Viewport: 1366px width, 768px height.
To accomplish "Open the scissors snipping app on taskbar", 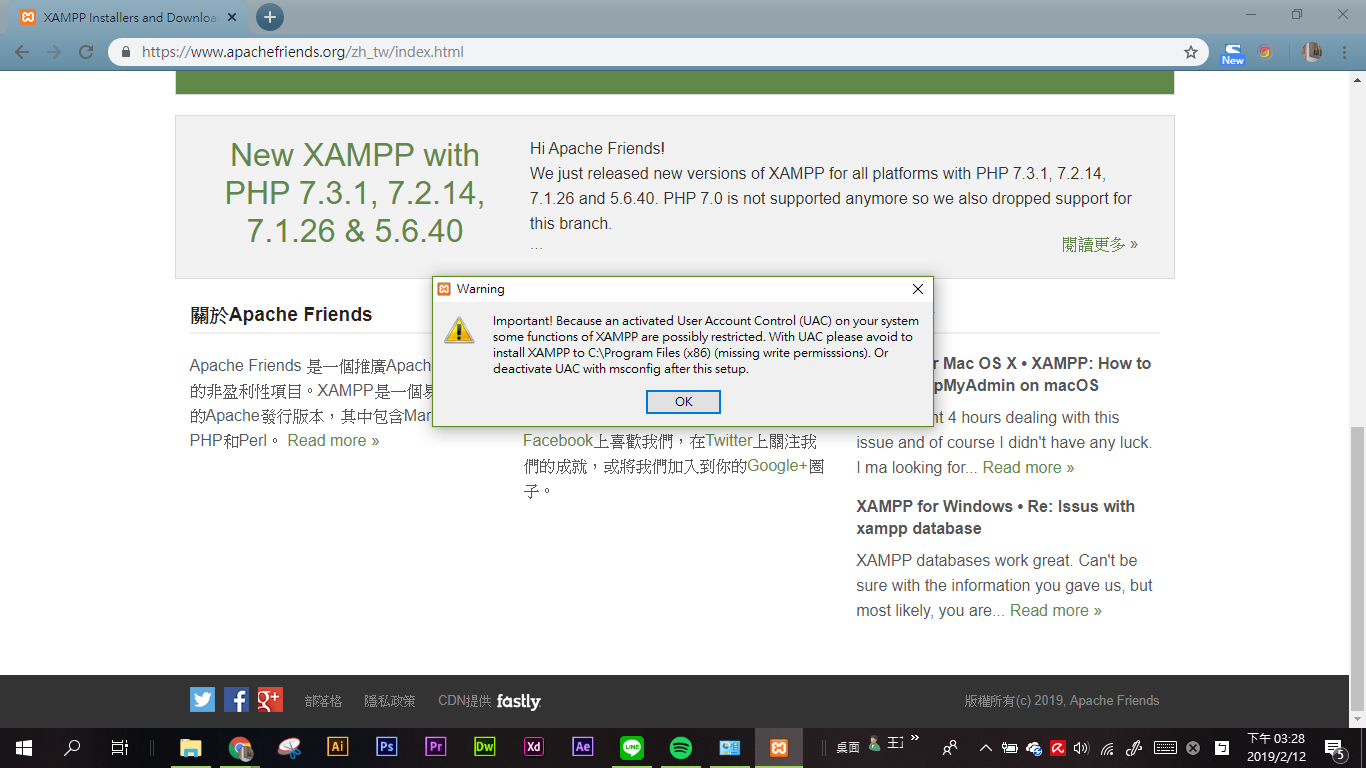I will tap(289, 747).
